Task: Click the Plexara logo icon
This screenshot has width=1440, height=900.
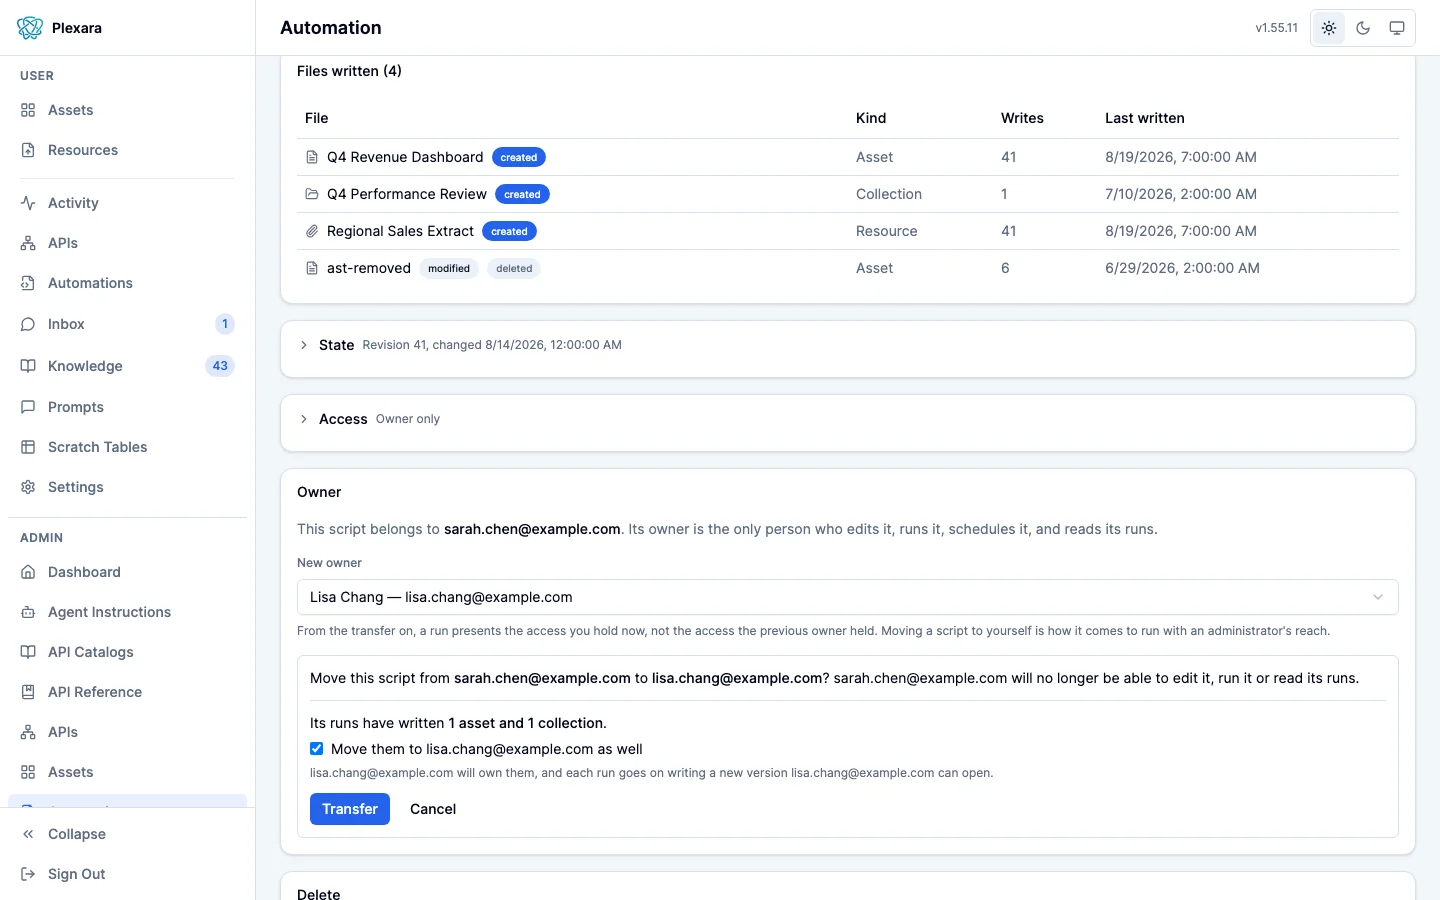Action: point(30,28)
